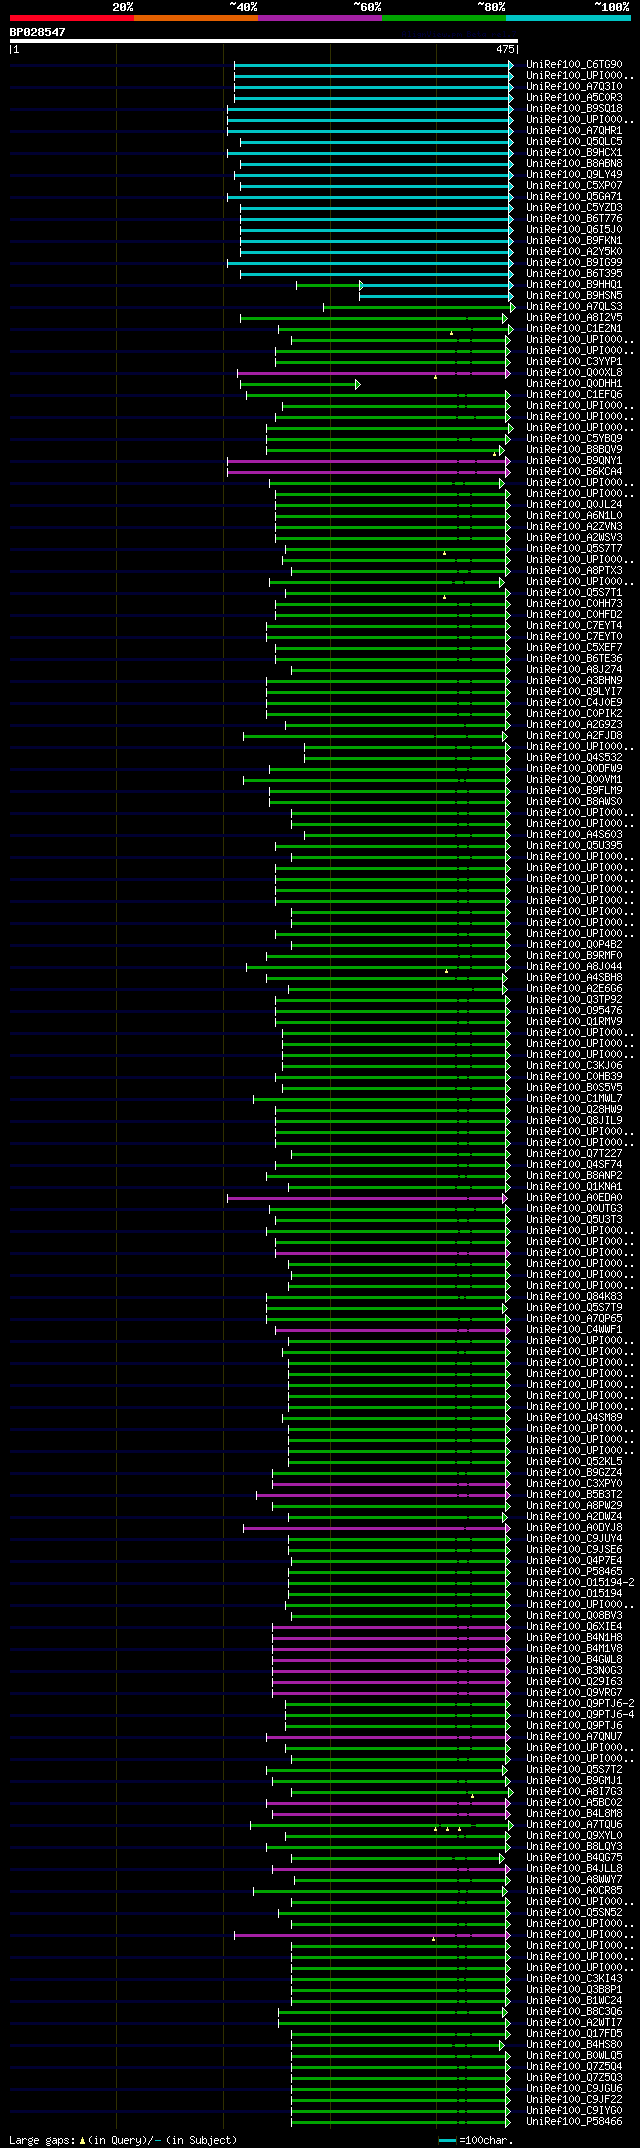640x2148 pixels.
Task: Click the orange ~40% identity color segment
Action: coord(195,18)
